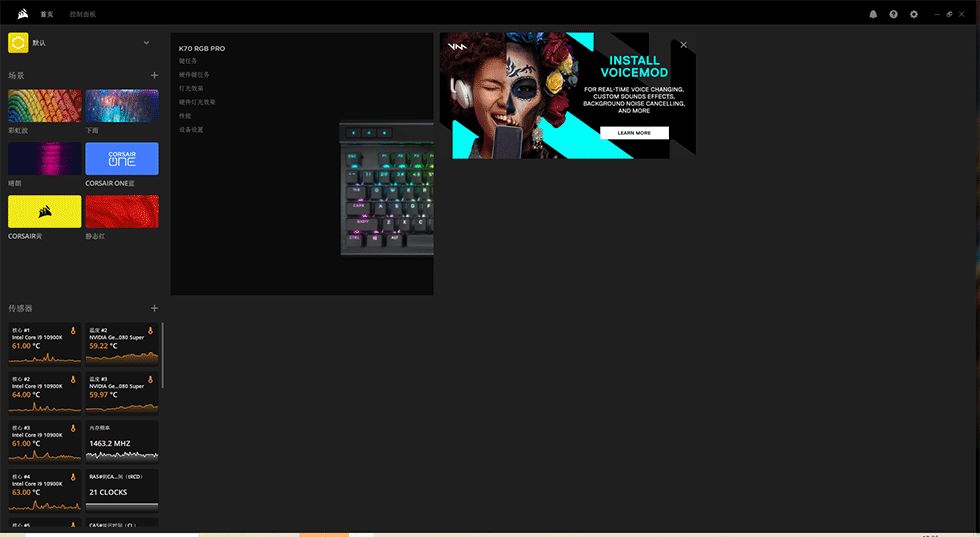Click the sensor panel scrollbar
Screen dimensions: 980x537
click(162, 355)
